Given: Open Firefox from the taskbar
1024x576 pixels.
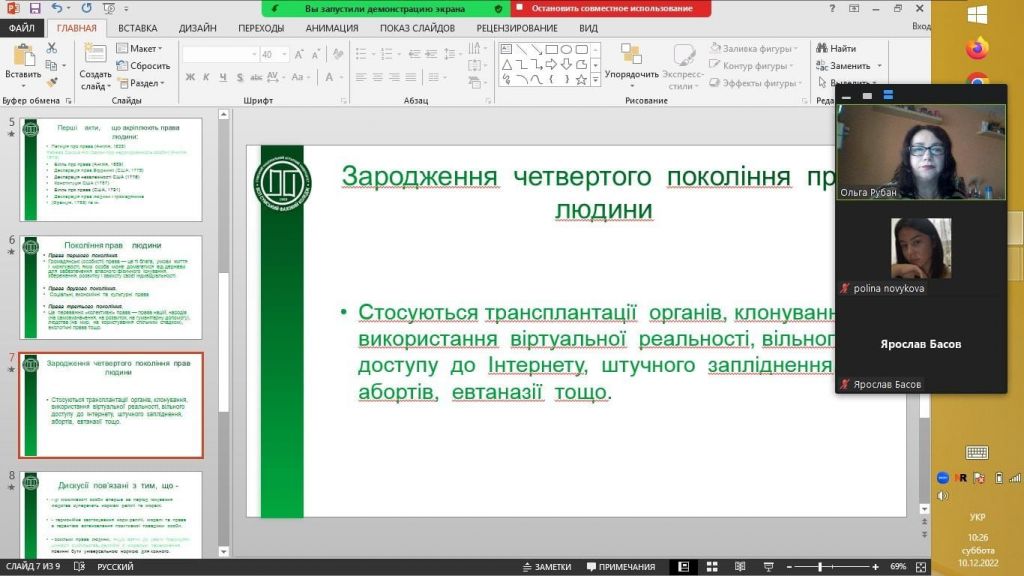Looking at the screenshot, I should point(977,48).
